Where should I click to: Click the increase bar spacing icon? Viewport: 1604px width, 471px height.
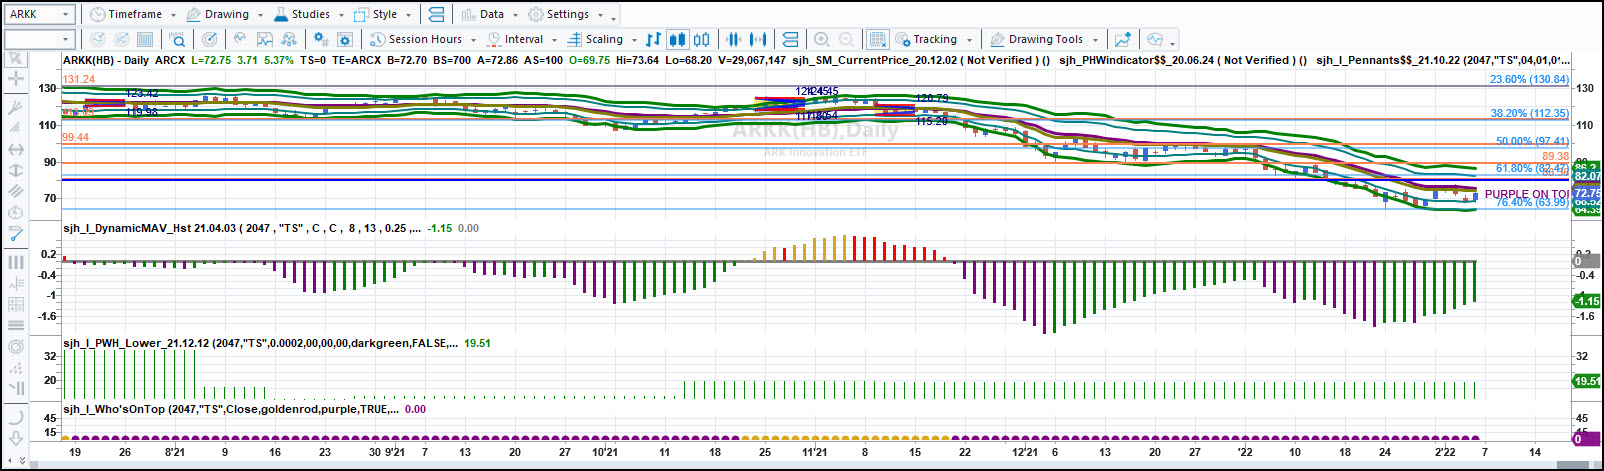point(758,39)
